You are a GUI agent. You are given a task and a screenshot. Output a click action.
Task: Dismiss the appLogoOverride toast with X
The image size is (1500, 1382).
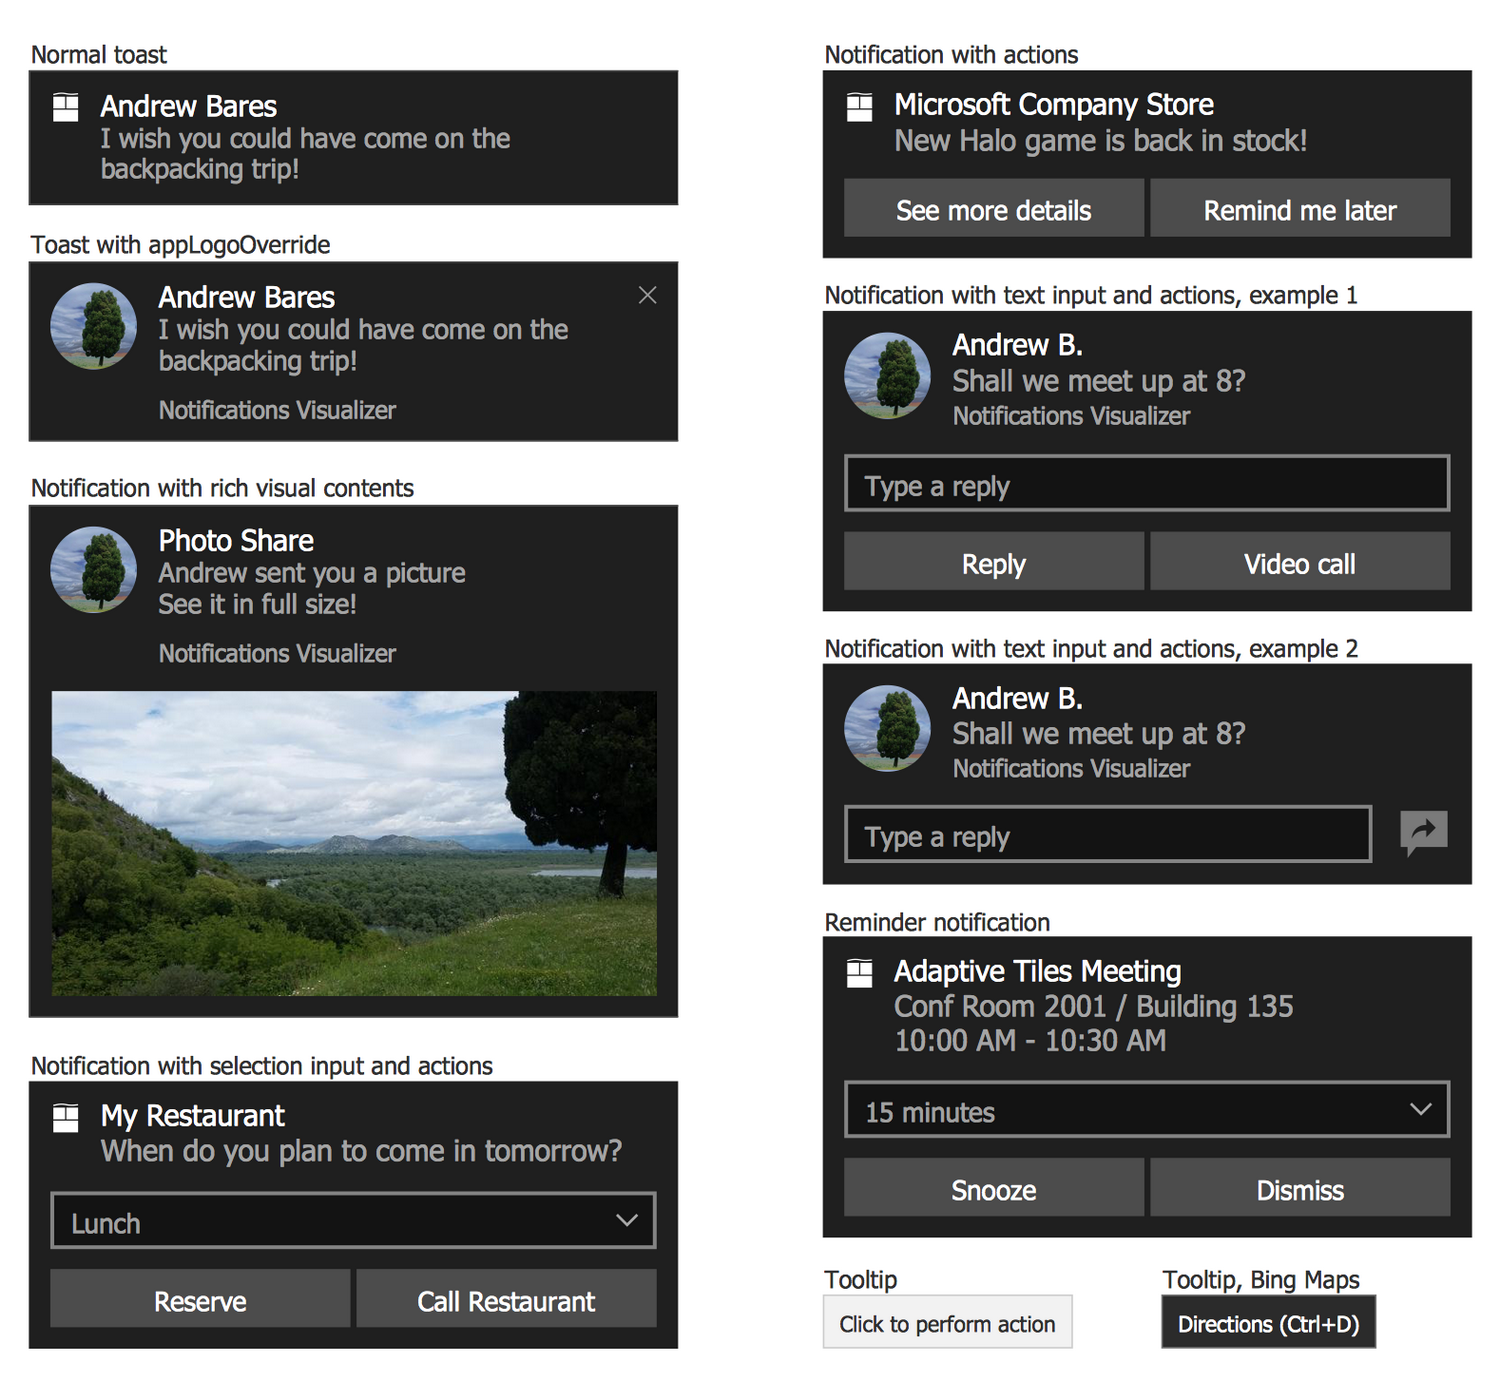[x=648, y=295]
